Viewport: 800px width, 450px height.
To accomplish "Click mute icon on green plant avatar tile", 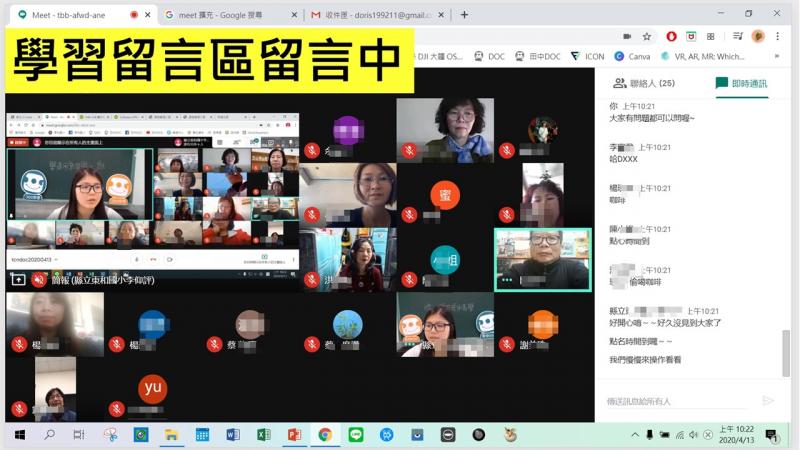I will tap(312, 344).
